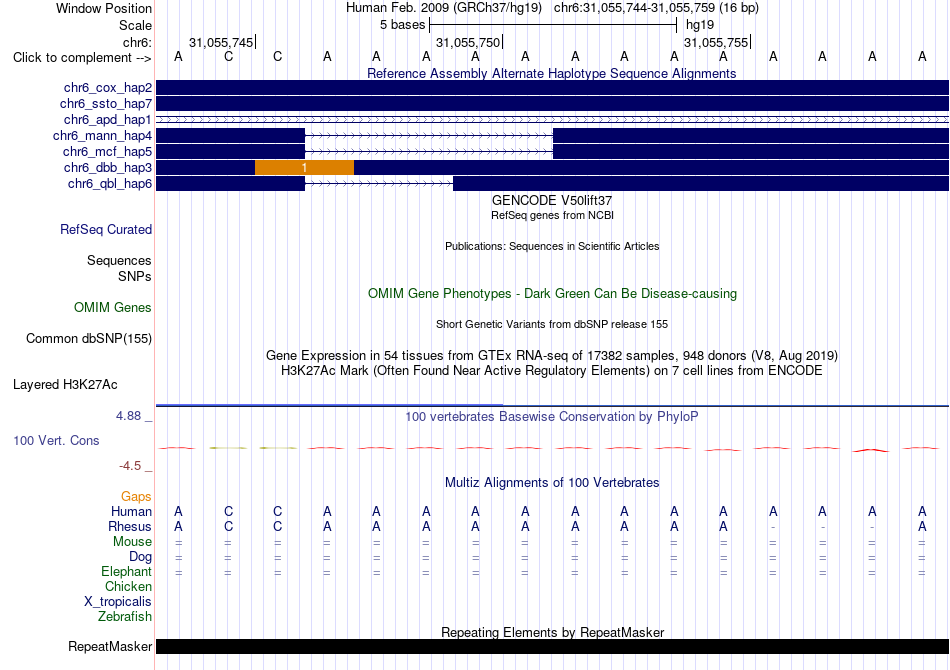Click the Gene Expression in 54 tissues title
This screenshot has height=670, width=950.
coord(552,356)
